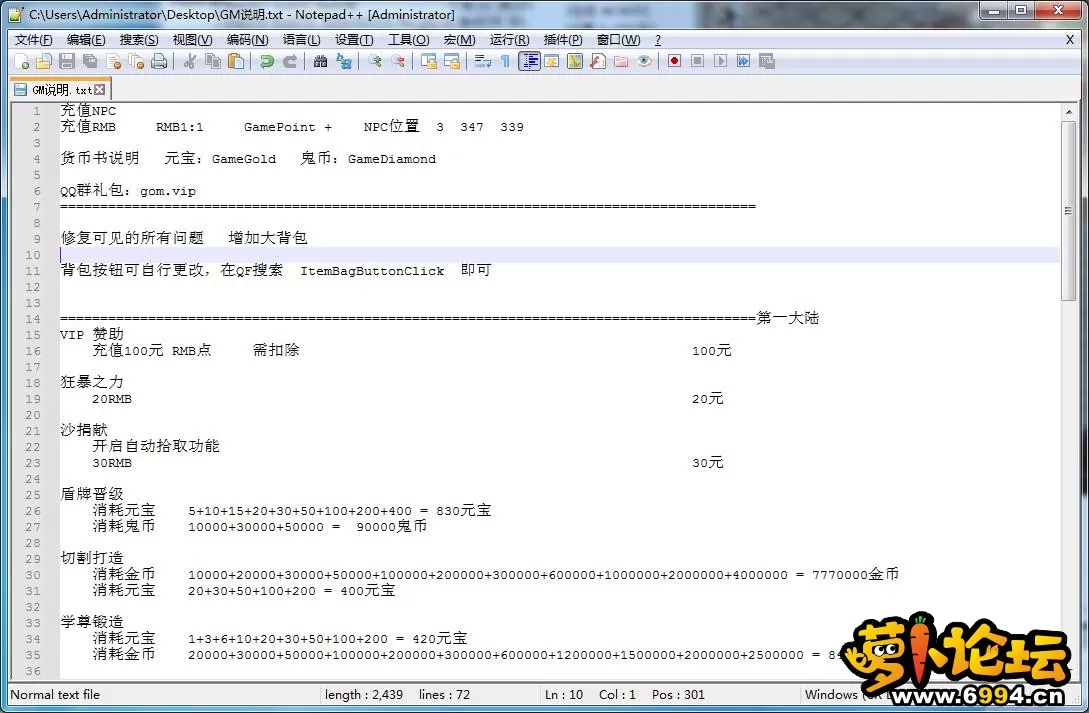Click 'GameDiamond' text on line 4

(x=392, y=159)
